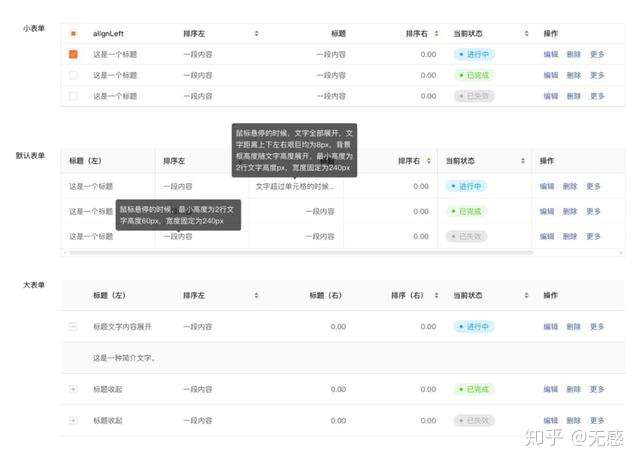Click 编辑 in the 默认表单 进行中 row
This screenshot has width=640, height=464.
pos(547,186)
